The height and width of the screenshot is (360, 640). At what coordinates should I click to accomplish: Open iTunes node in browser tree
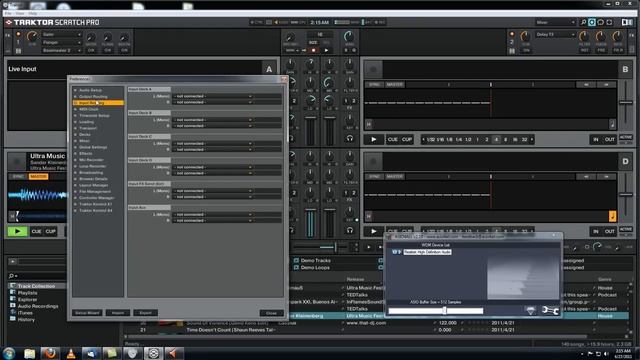pyautogui.click(x=25, y=313)
